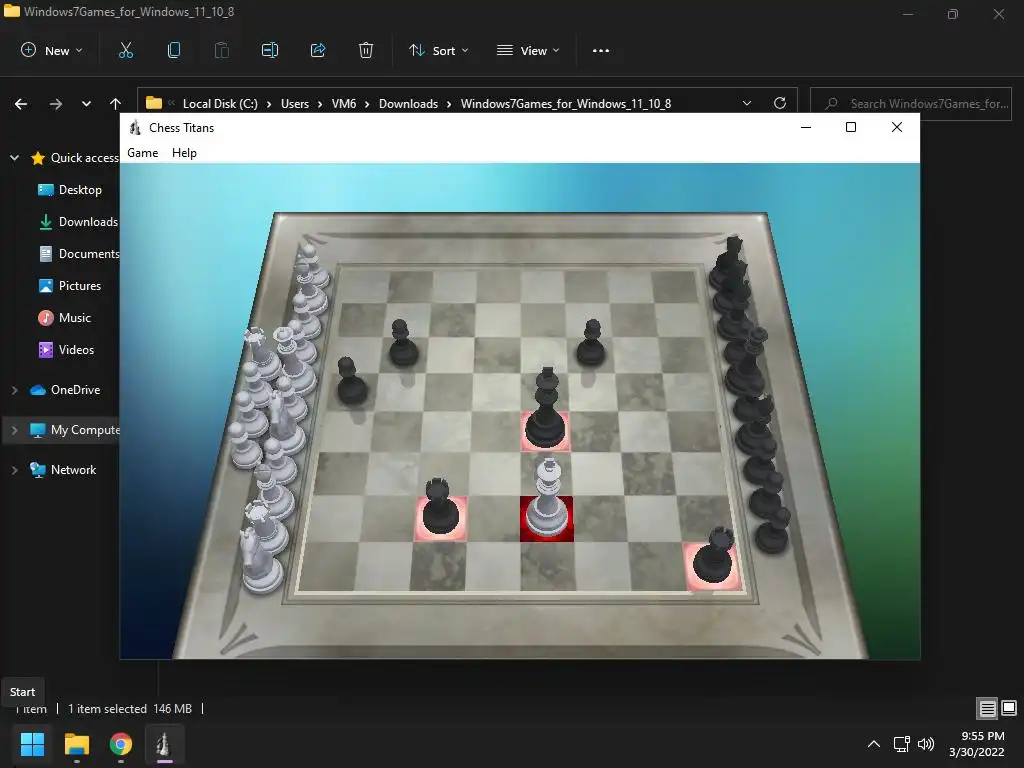
Task: Expand the Network tree node
Action: pyautogui.click(x=14, y=470)
